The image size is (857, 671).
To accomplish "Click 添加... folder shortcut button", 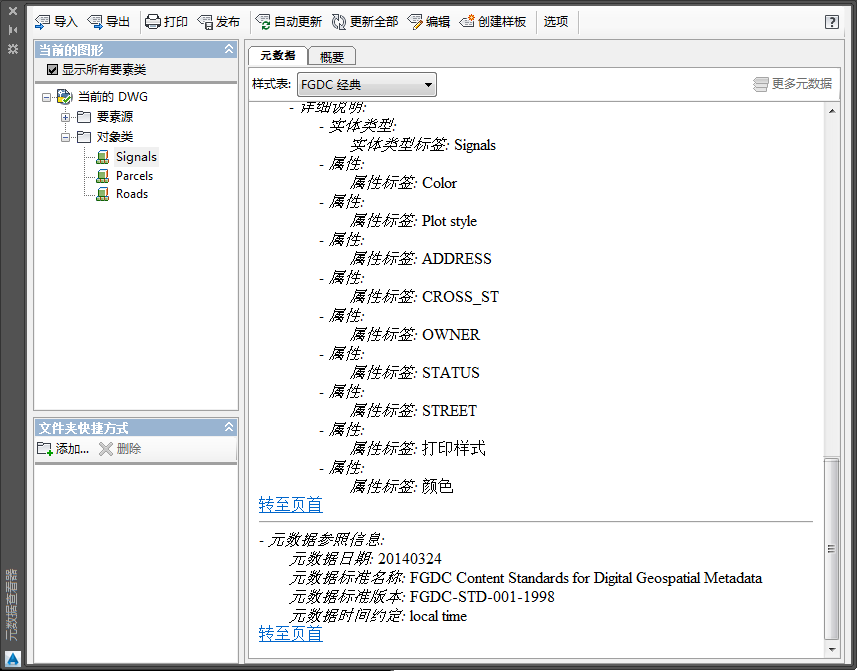I will [63, 449].
